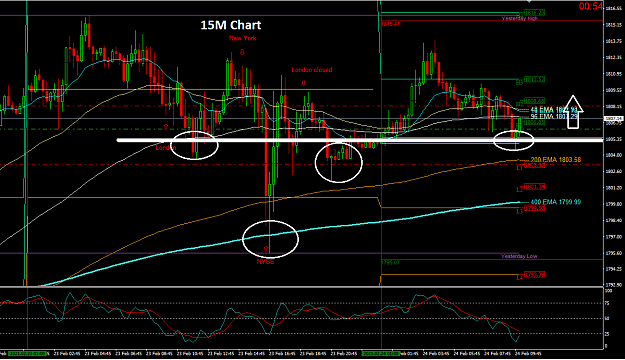Viewport: 625px width, 360px height.
Task: Click the red L3 pivot price tag
Action: 534,208
